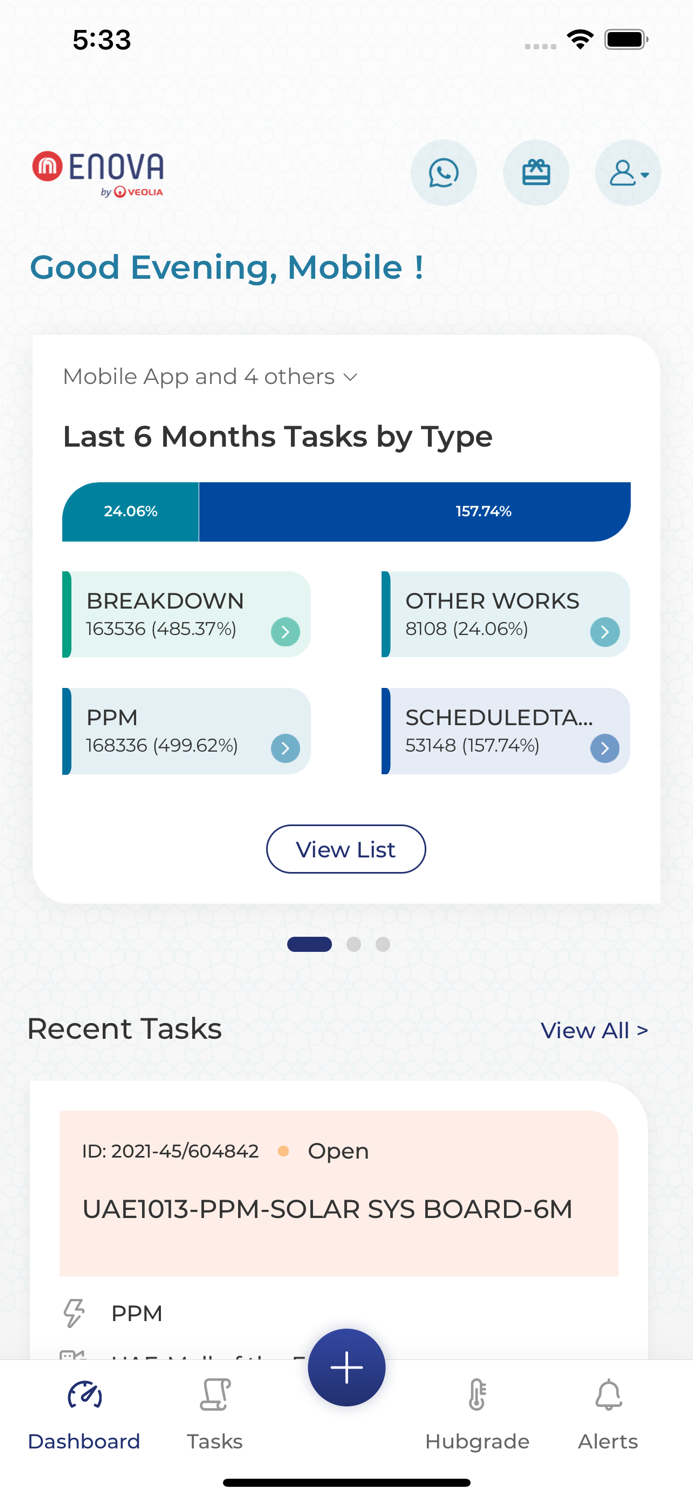Click the View List button
The image size is (693, 1500).
pos(346,849)
